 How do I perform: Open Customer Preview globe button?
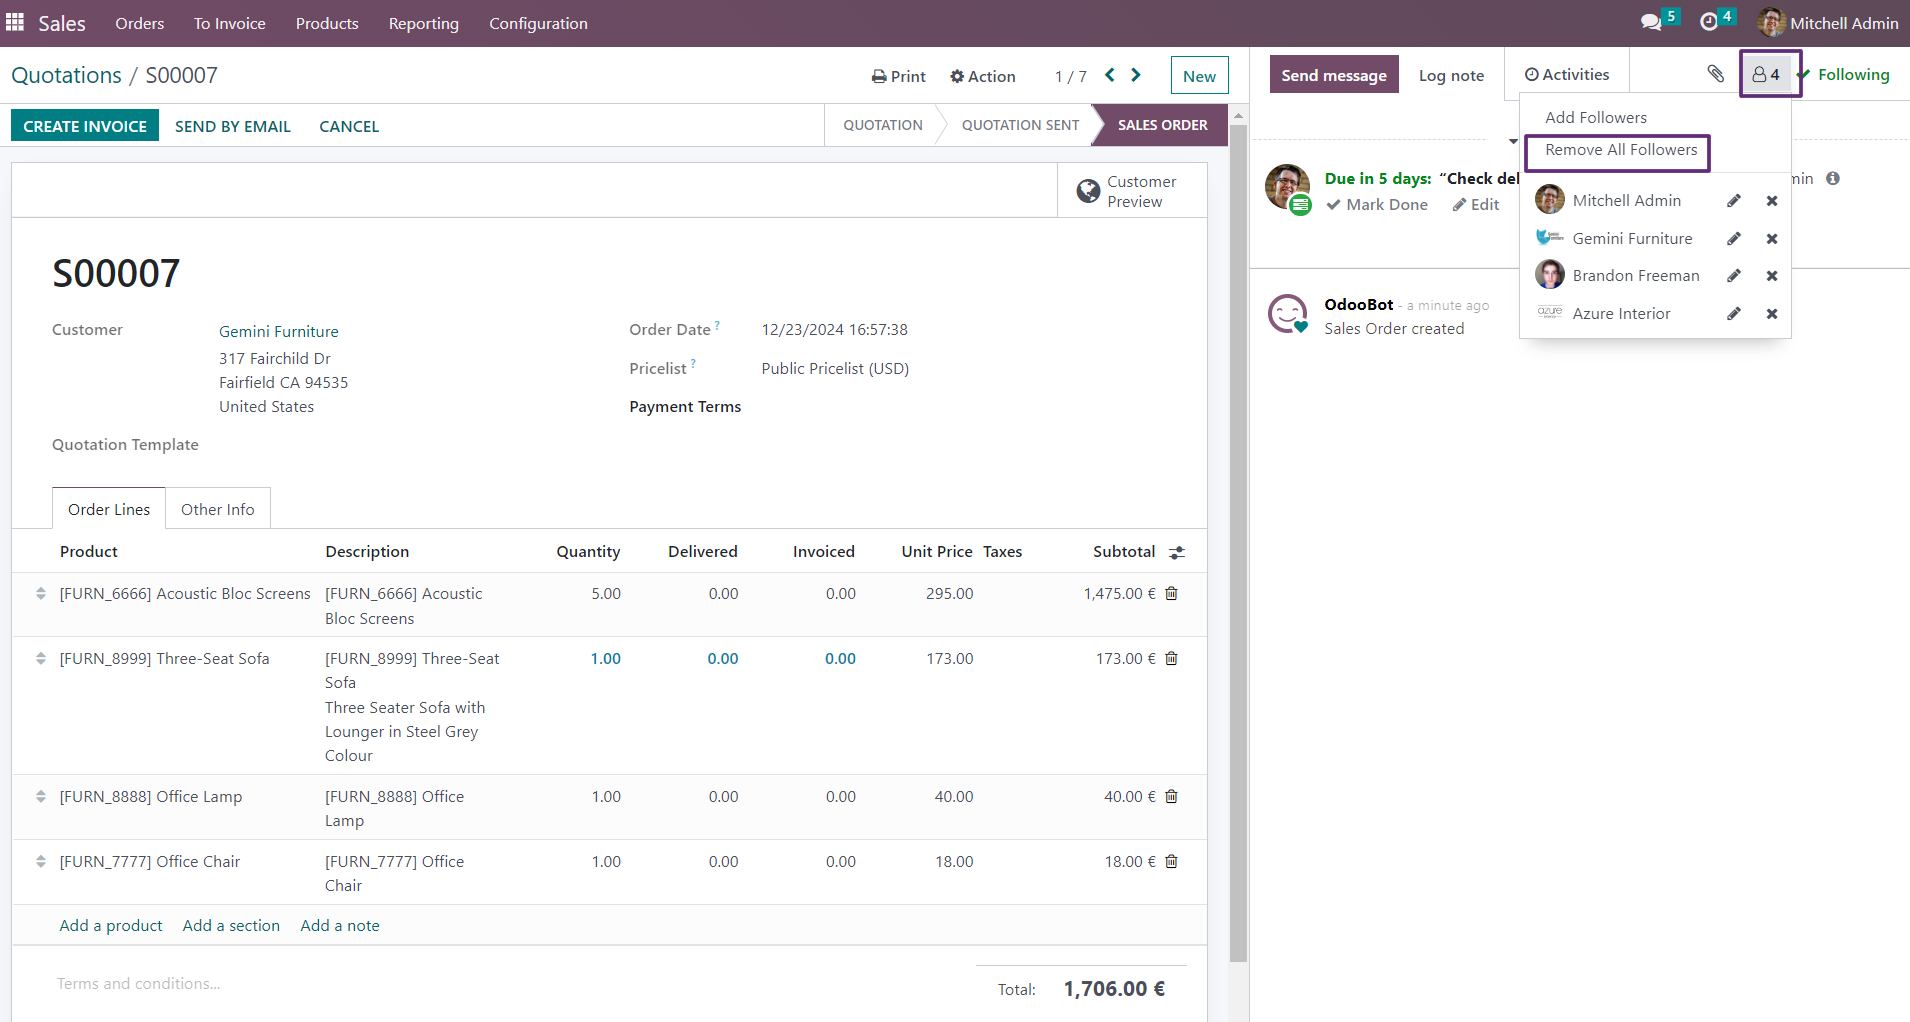point(1132,191)
